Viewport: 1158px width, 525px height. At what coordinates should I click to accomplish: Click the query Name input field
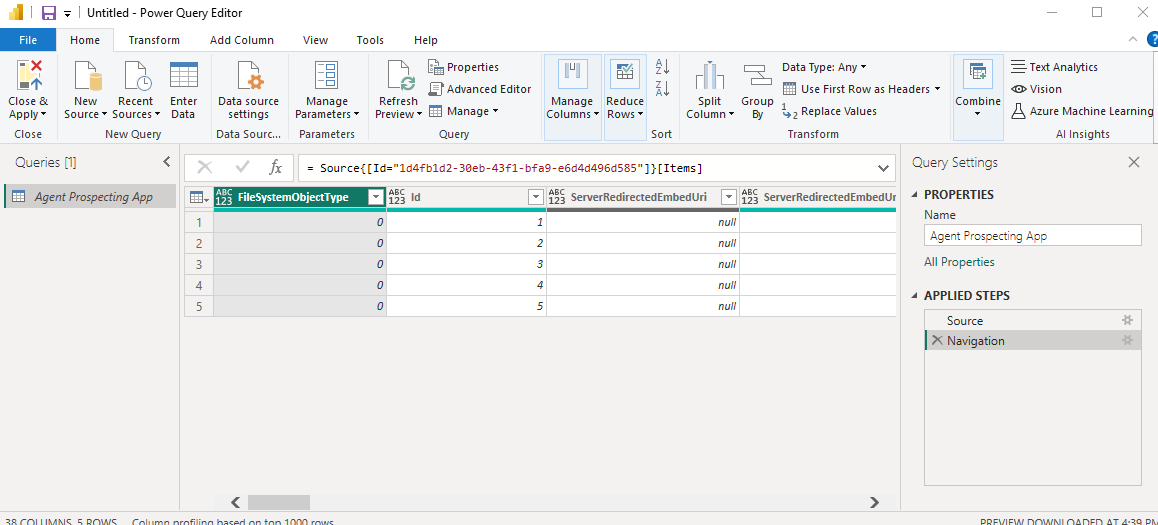tap(1032, 236)
